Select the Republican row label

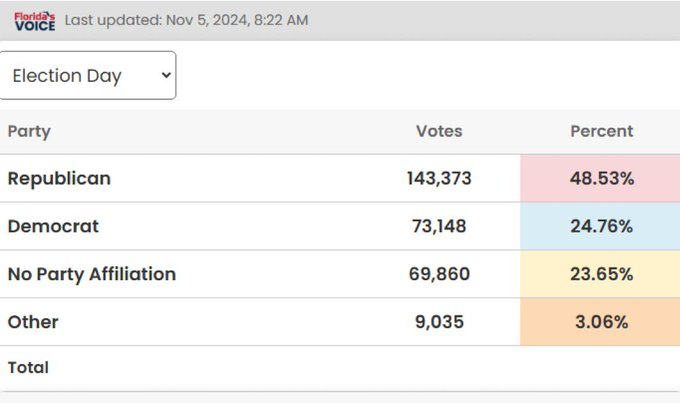[x=59, y=178]
